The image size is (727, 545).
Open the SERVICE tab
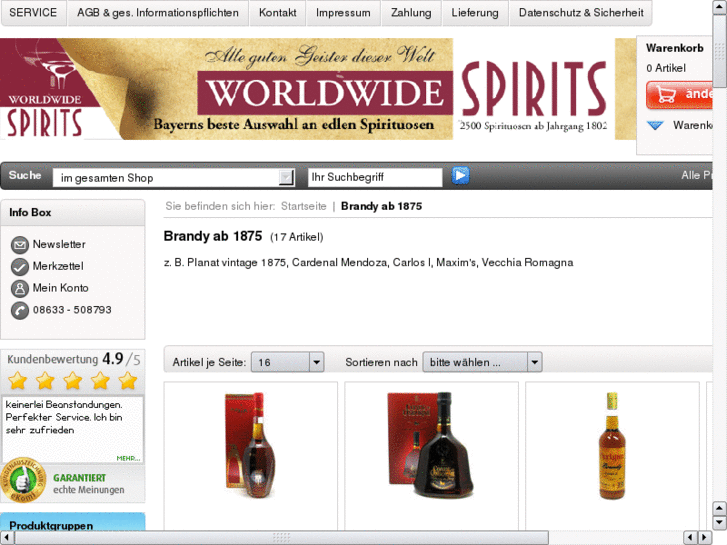(x=33, y=13)
